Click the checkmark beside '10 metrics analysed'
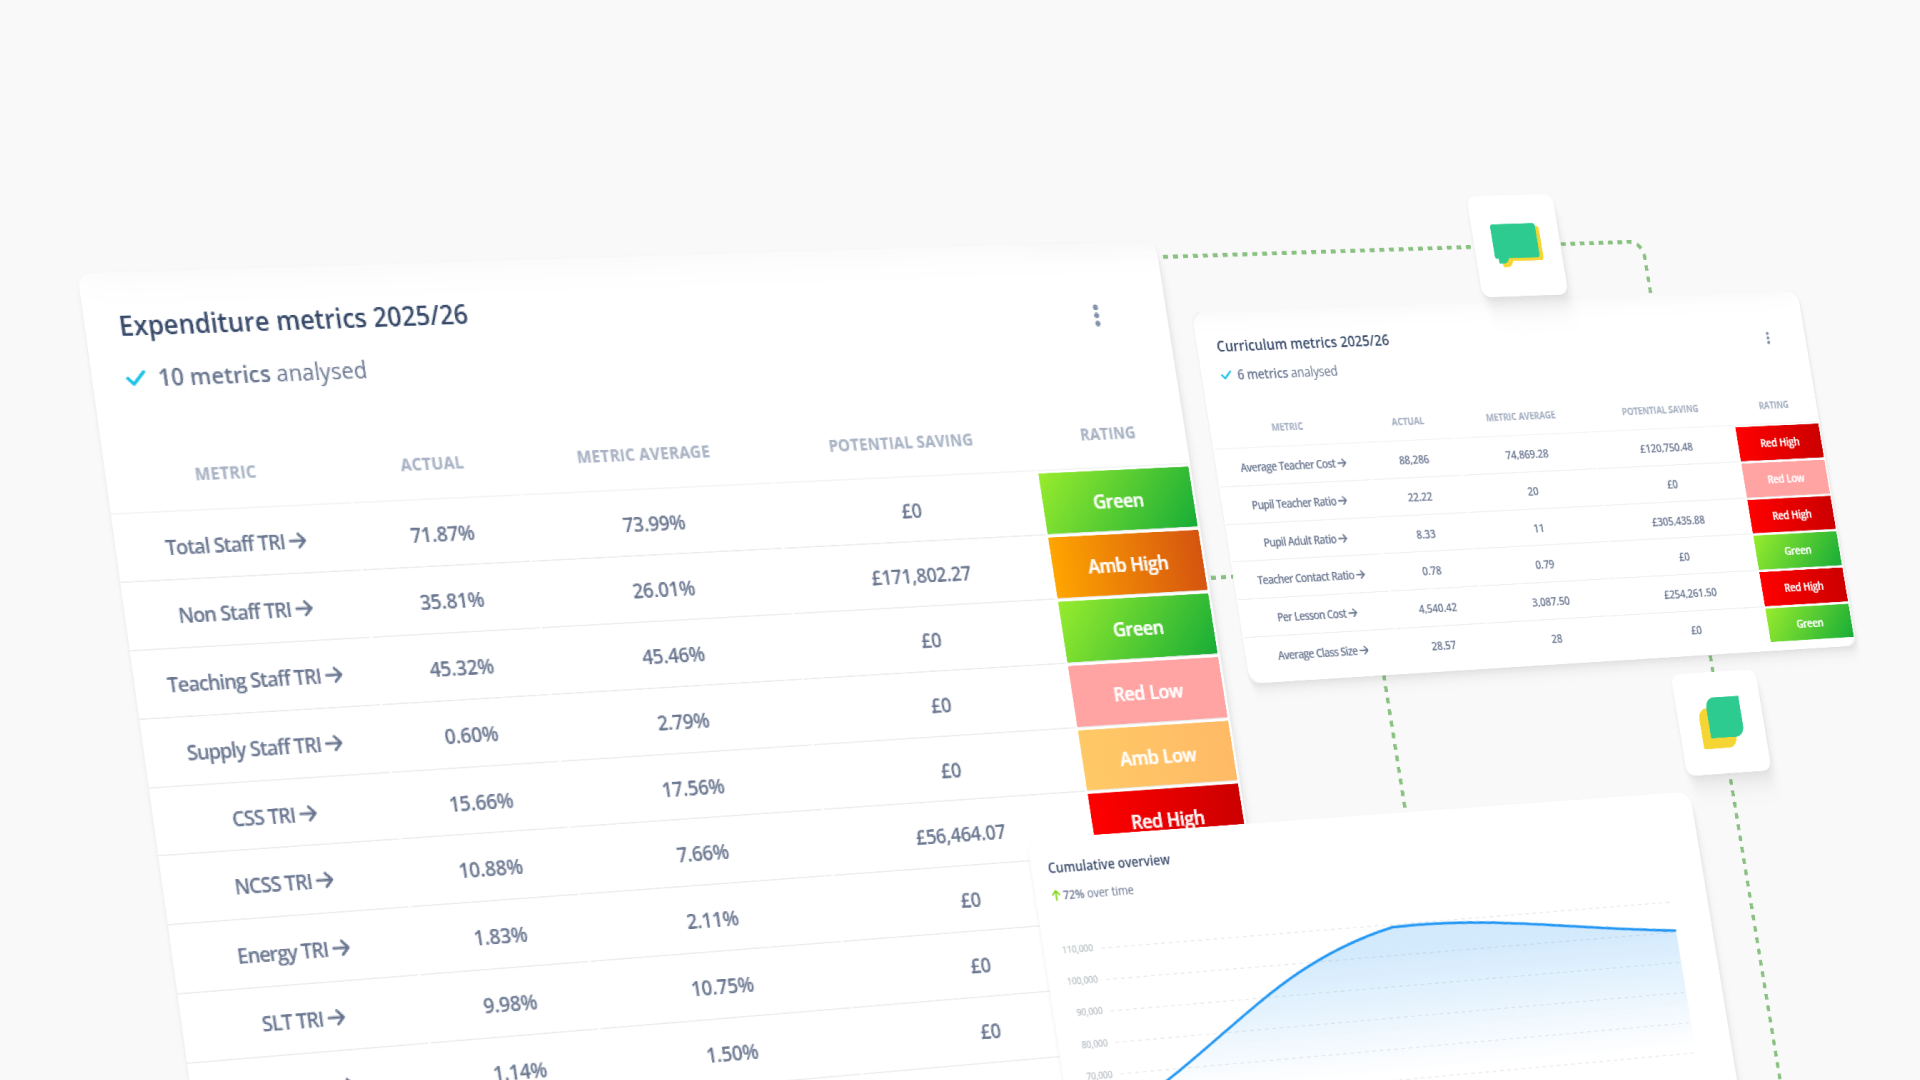The image size is (1920, 1080). pos(136,377)
